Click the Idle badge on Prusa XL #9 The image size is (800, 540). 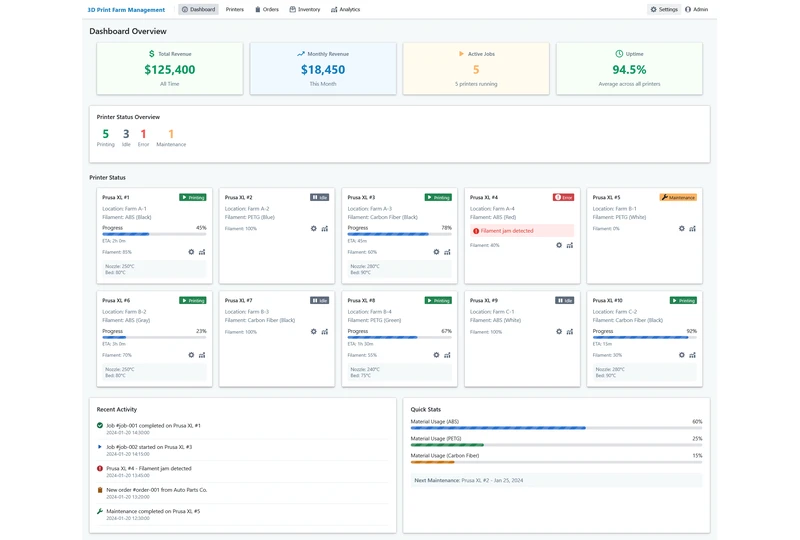point(565,301)
